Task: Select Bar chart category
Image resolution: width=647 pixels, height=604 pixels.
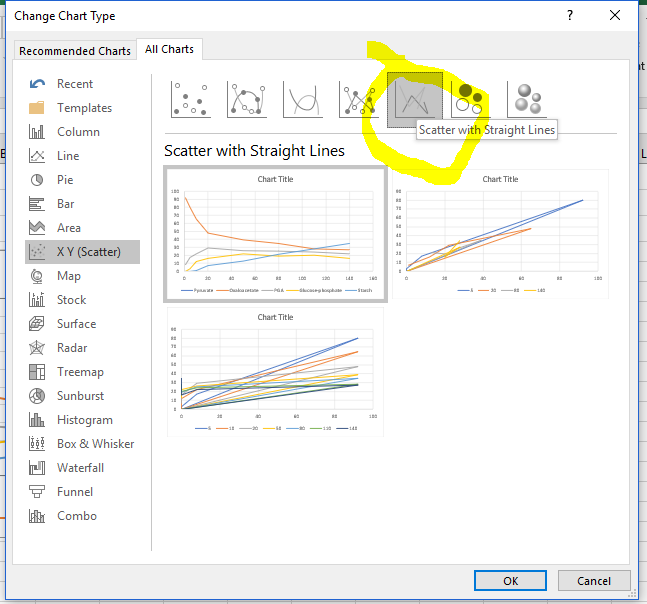Action: tap(83, 204)
